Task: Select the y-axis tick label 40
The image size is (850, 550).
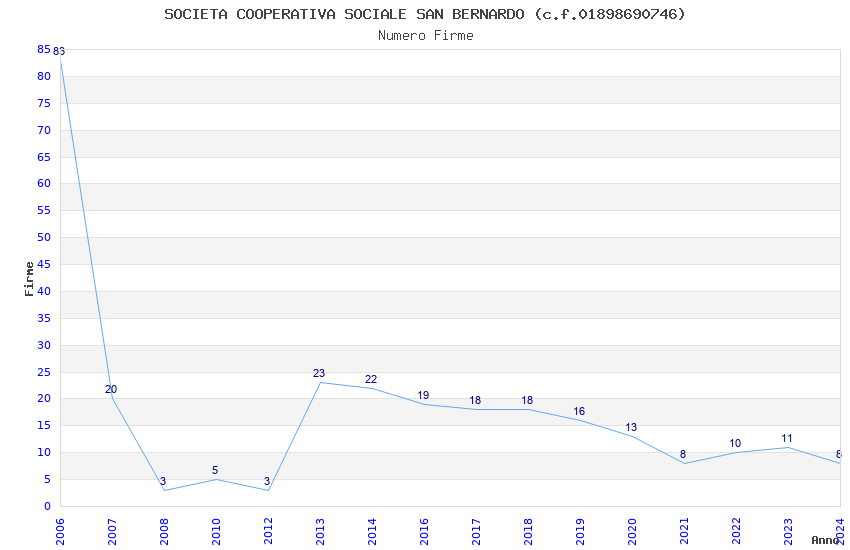Action: [44, 291]
